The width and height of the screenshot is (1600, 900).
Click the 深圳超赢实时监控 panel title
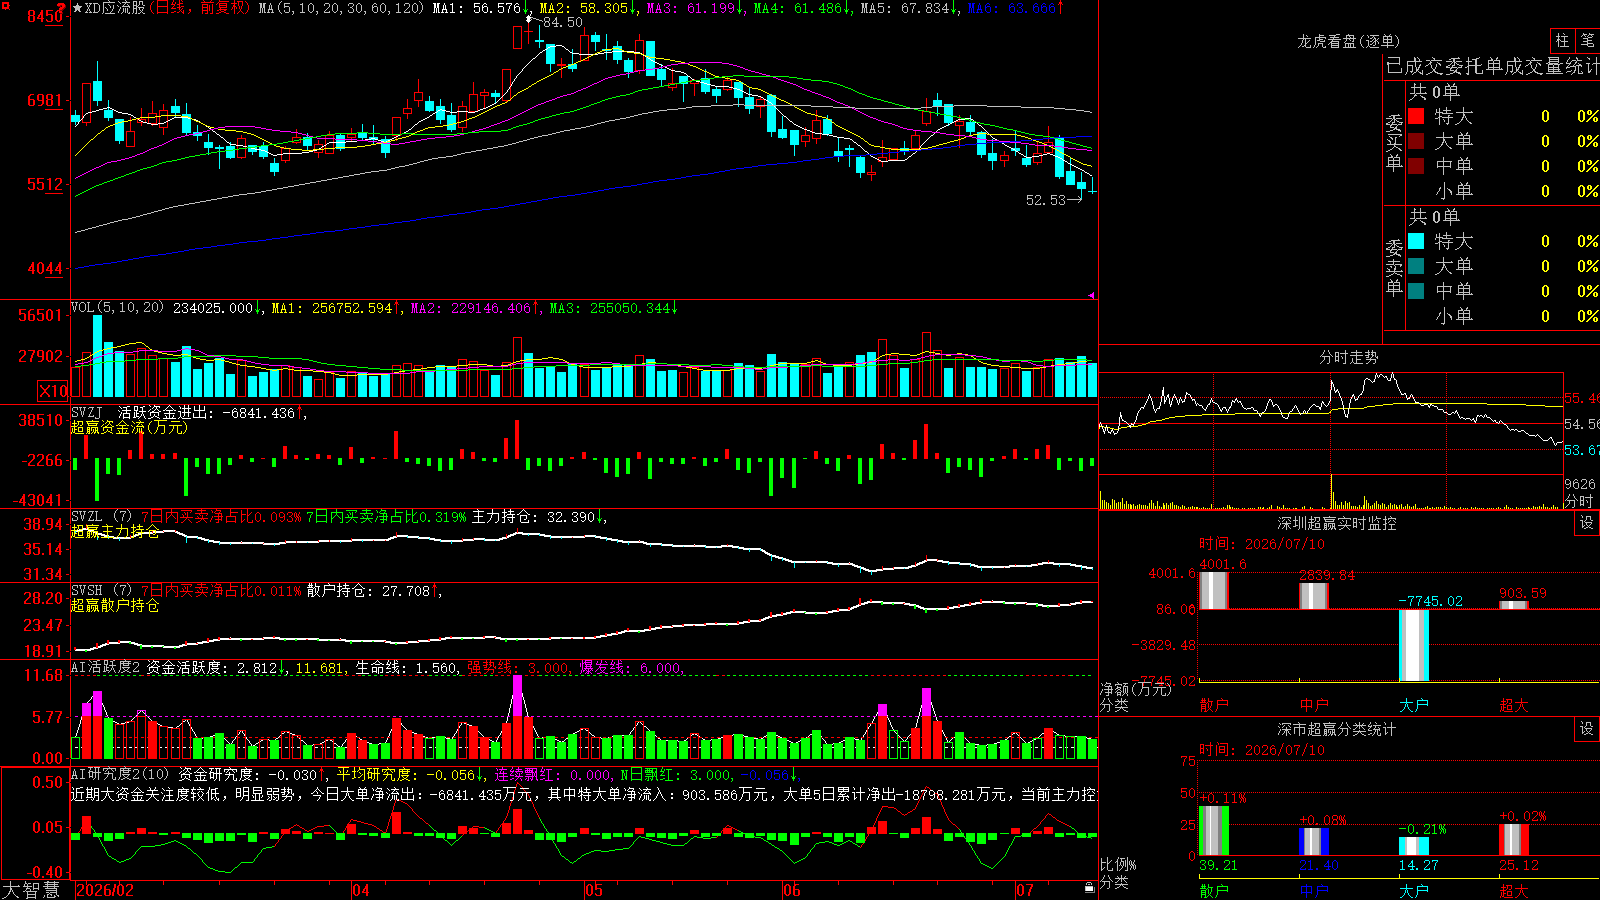click(x=1337, y=523)
